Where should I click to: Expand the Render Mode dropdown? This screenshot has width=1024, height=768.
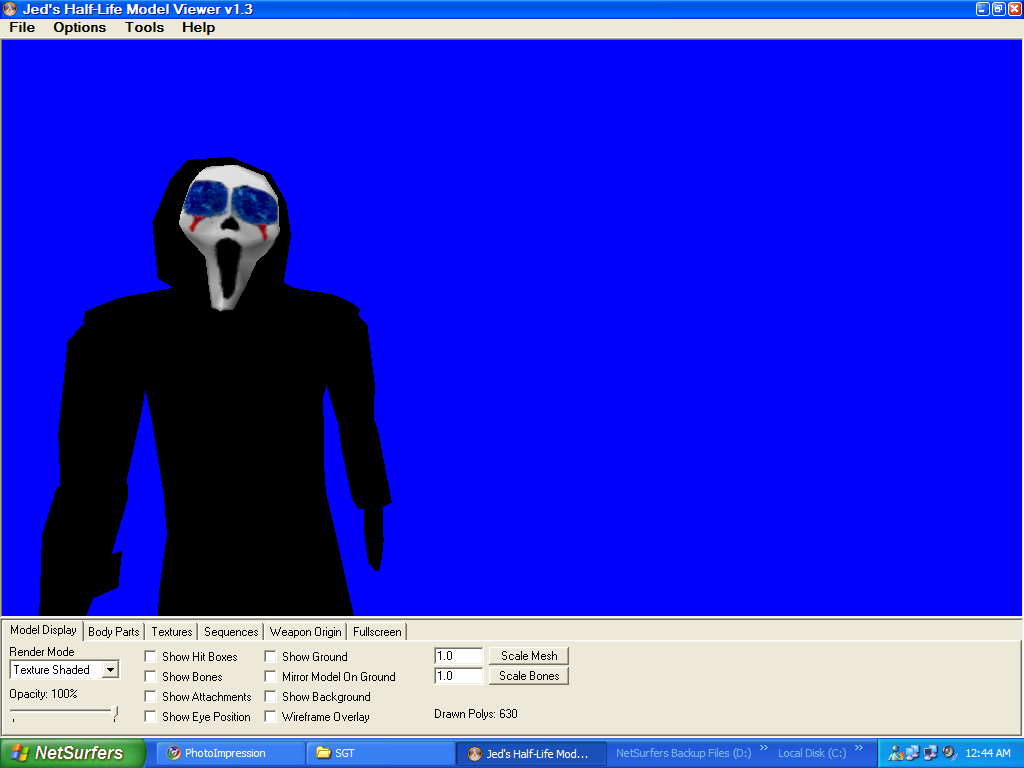click(110, 670)
